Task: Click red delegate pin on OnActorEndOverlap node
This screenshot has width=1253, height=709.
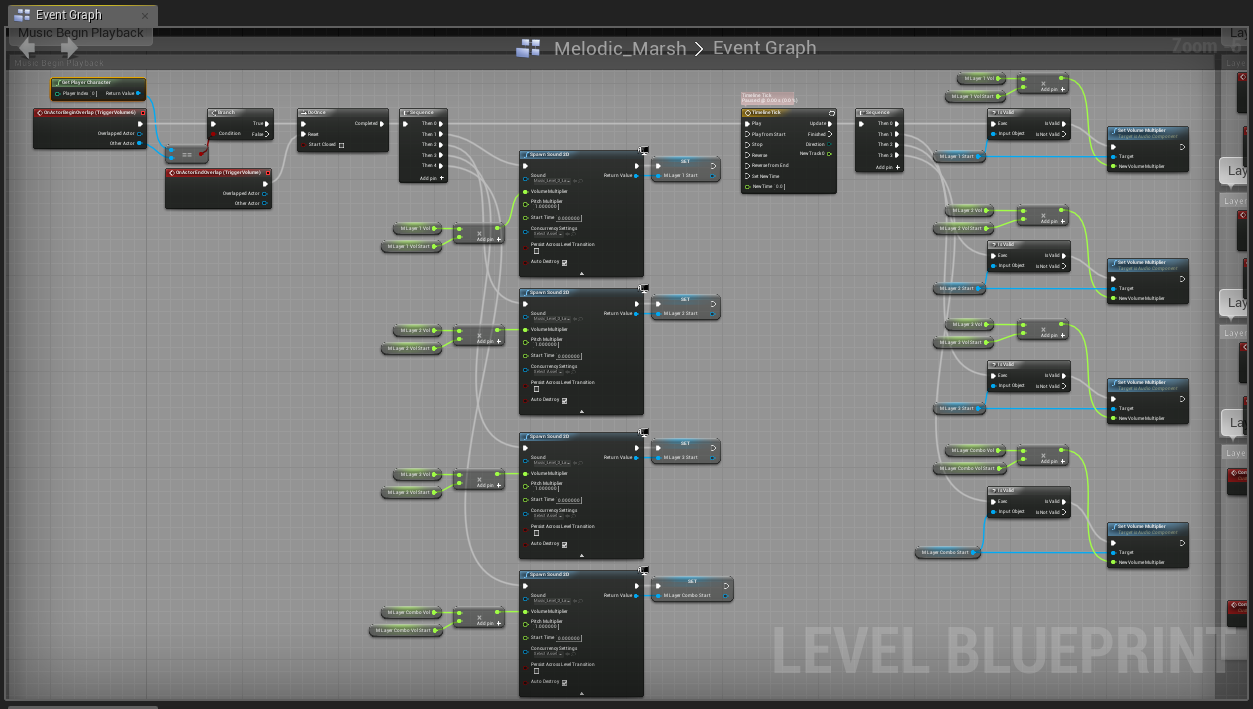Action: click(267, 173)
